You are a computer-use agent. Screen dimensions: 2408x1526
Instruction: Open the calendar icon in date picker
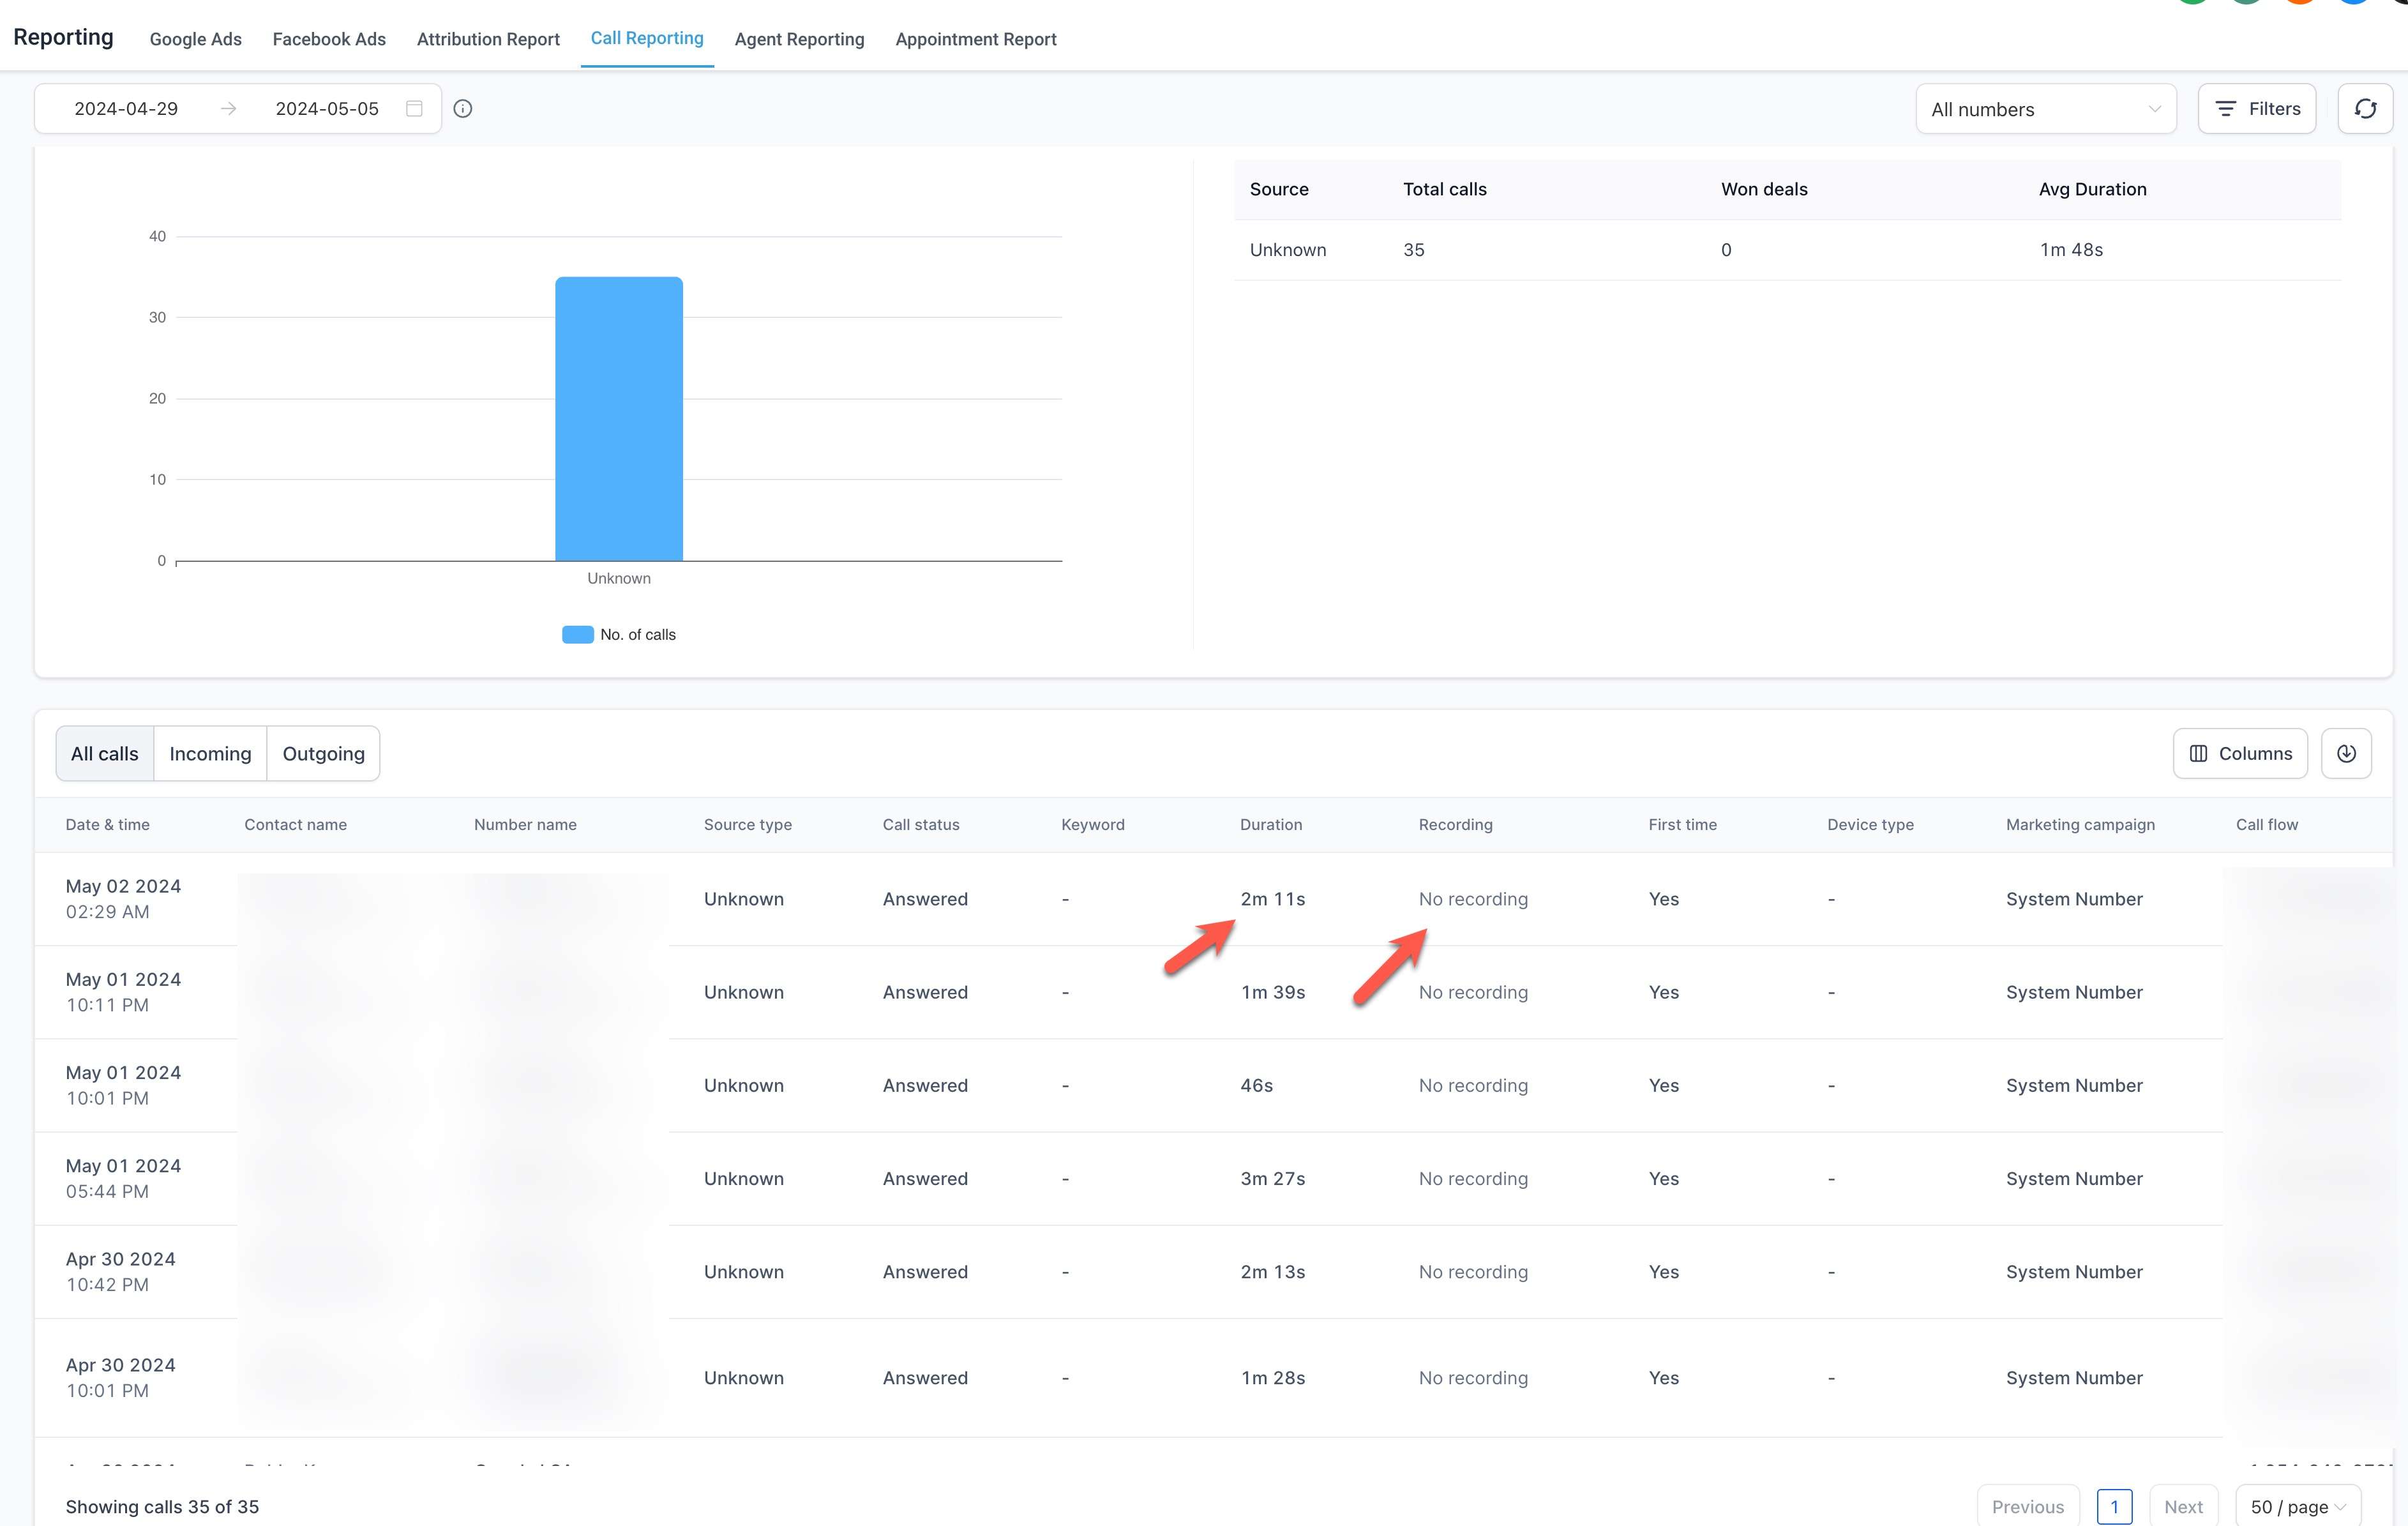[x=414, y=109]
